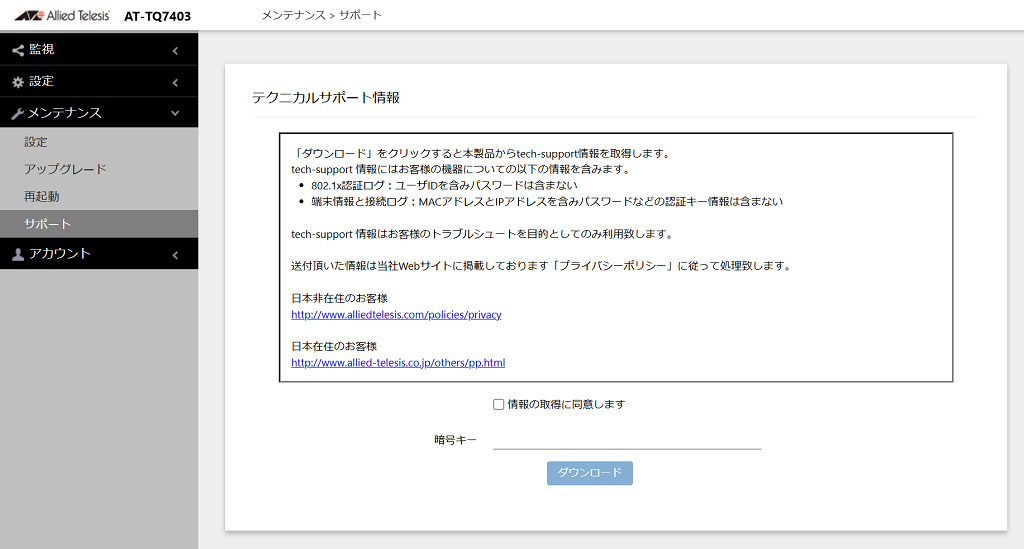The height and width of the screenshot is (549, 1024).
Task: Click the アカウント person icon
Action: point(18,255)
